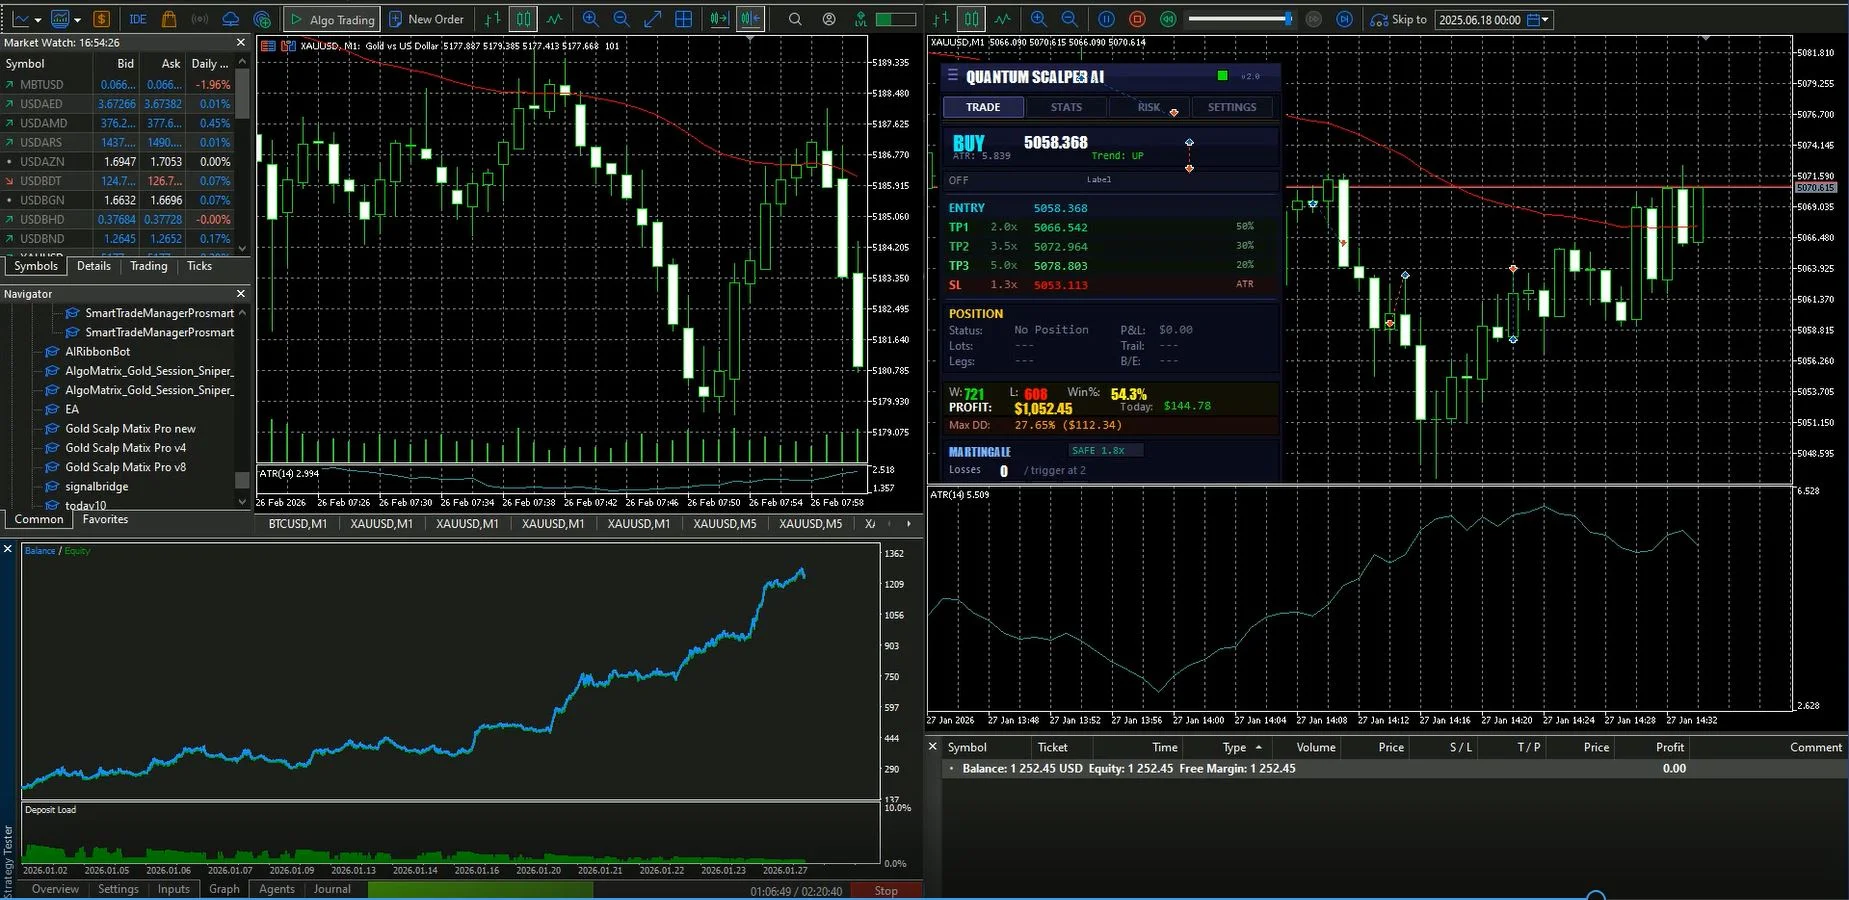1849x900 pixels.
Task: Open the Journal tab in Strategy Tester
Action: point(332,889)
